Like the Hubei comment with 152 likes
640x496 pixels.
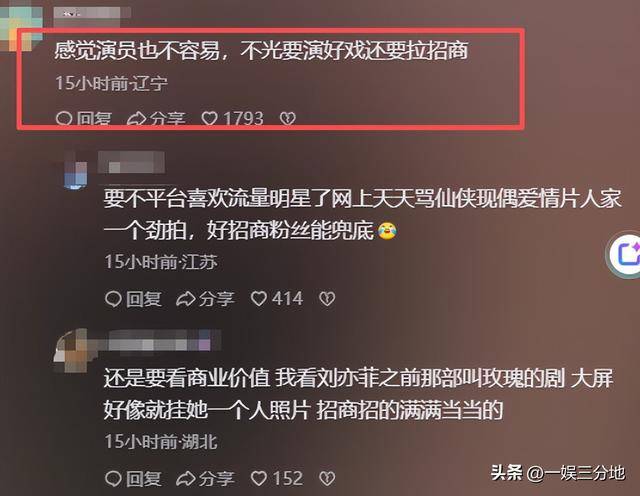(x=277, y=478)
